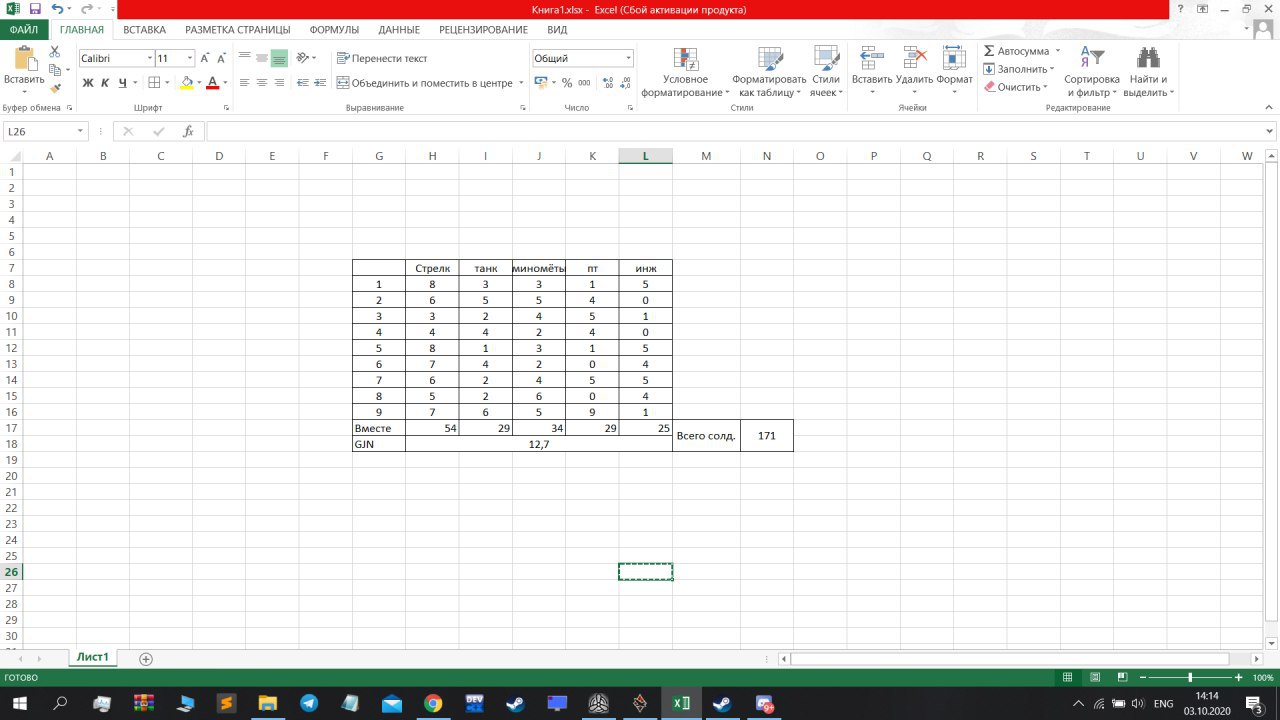Toggle top vertical alignment

pyautogui.click(x=243, y=58)
